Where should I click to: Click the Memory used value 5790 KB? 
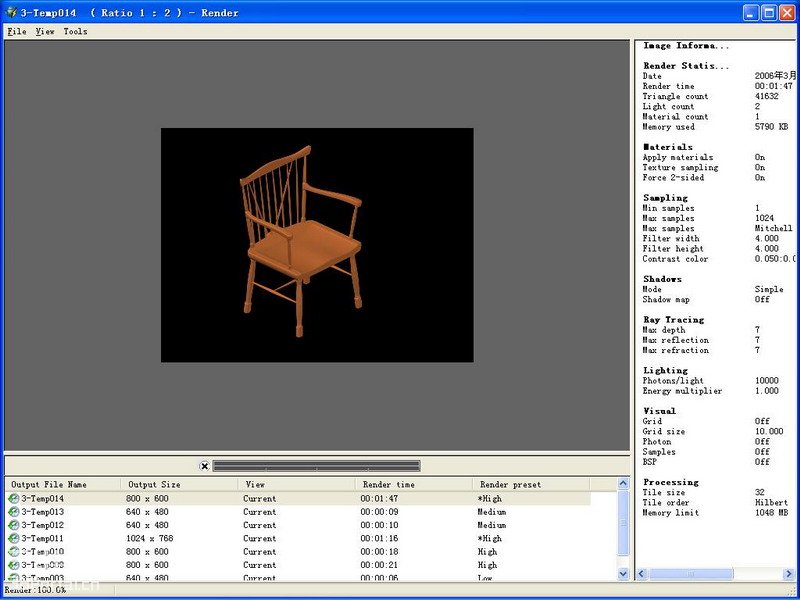coord(771,127)
